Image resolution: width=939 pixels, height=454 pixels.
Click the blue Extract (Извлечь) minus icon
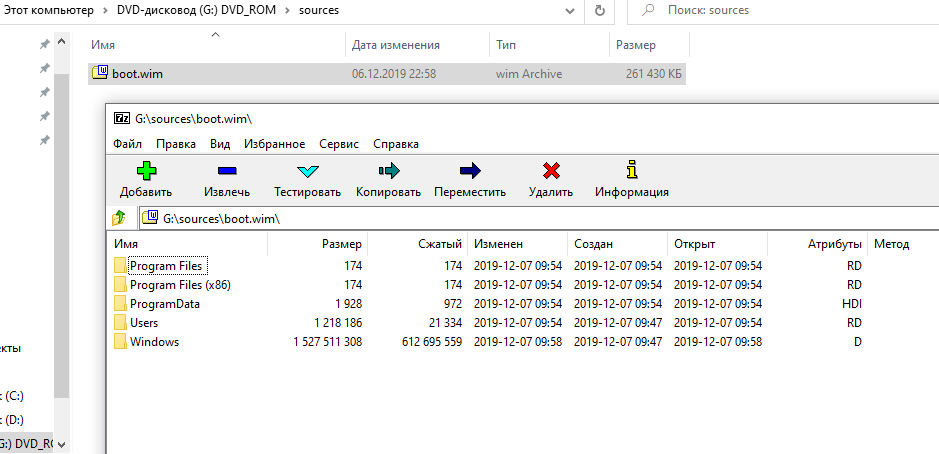tap(226, 170)
